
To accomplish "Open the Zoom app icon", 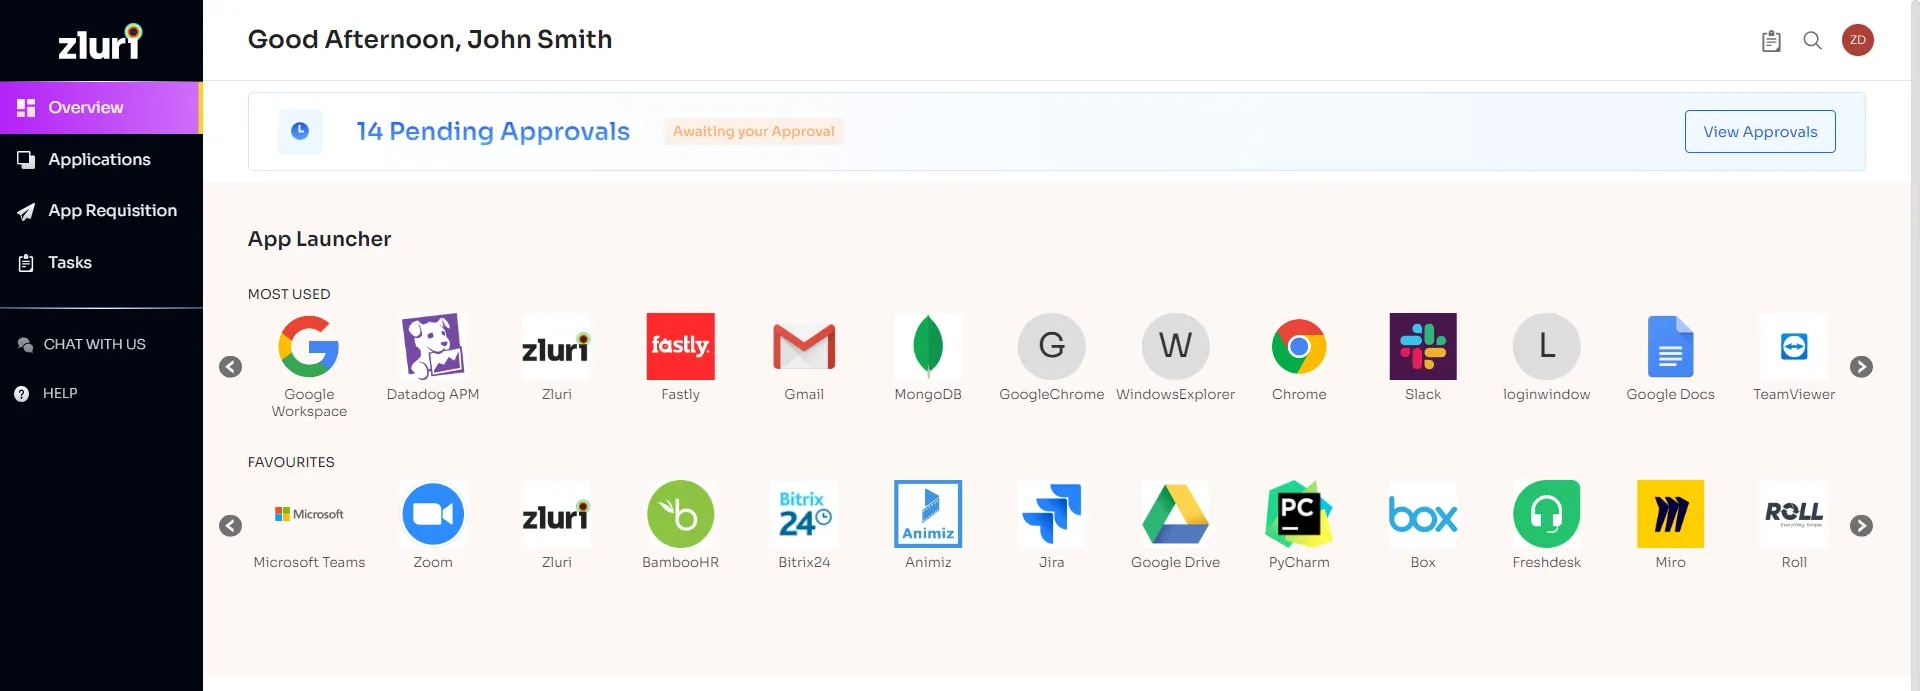I will (433, 514).
